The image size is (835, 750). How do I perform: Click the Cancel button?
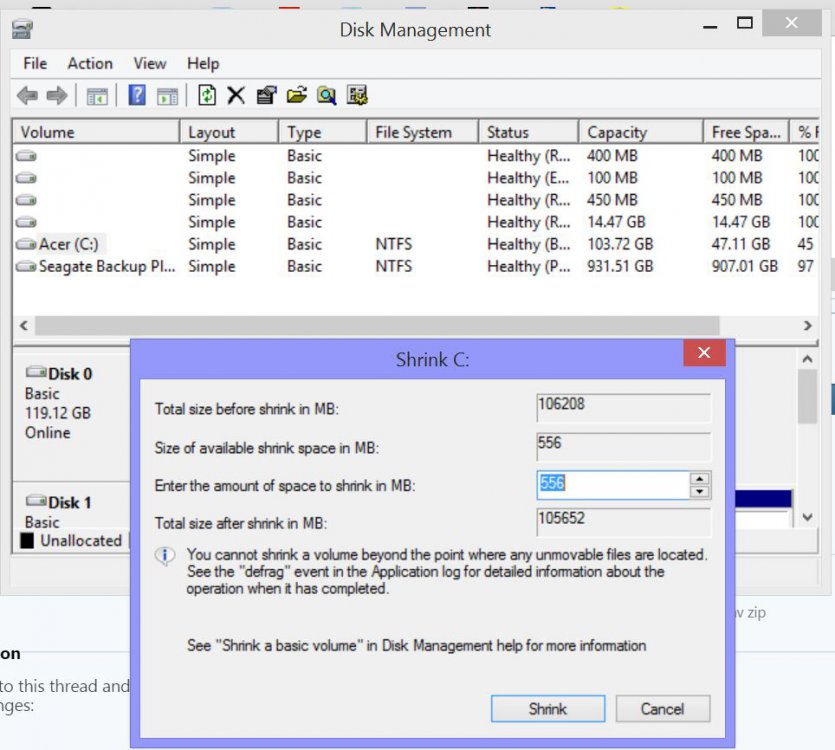[663, 709]
